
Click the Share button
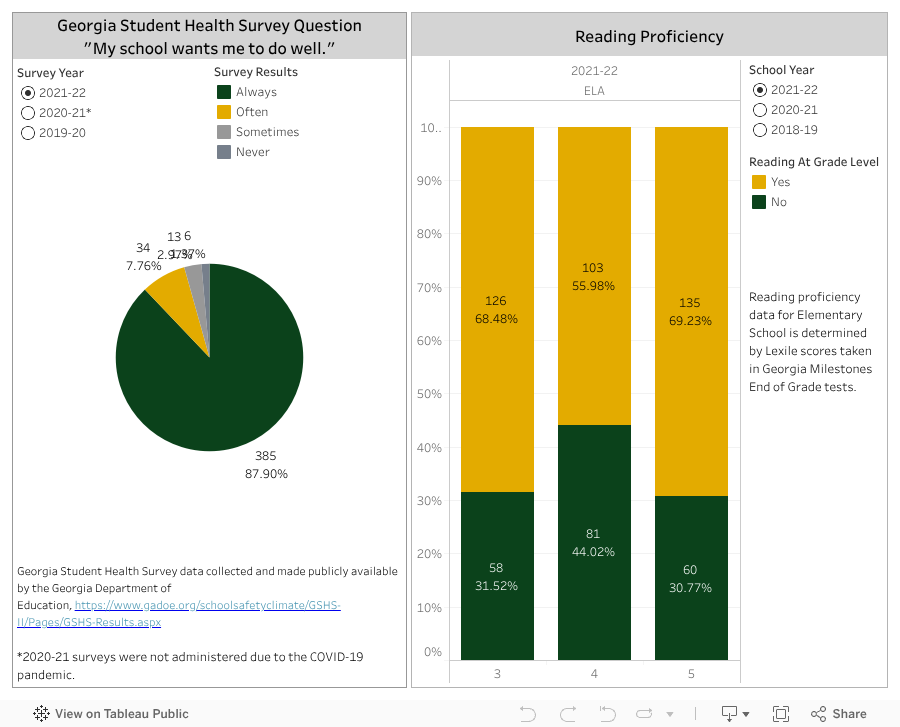(x=838, y=713)
